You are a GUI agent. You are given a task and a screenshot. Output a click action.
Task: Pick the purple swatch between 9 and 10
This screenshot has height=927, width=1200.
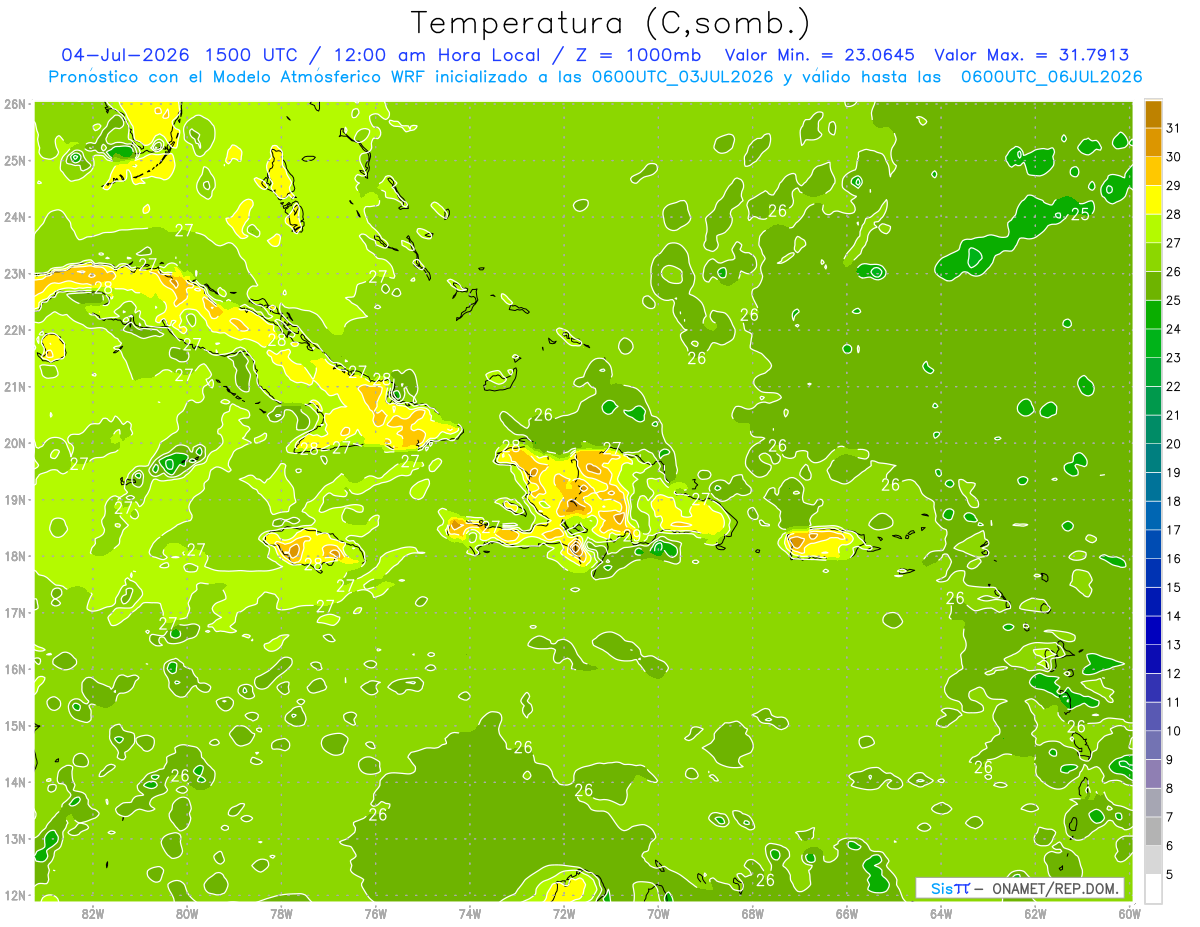coord(1153,745)
